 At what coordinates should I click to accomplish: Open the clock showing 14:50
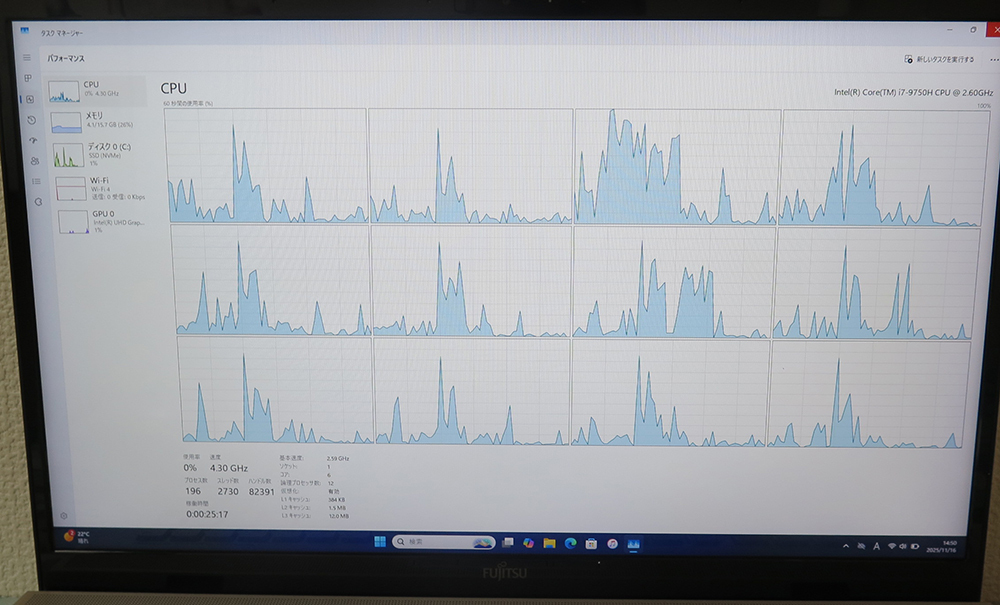click(x=942, y=546)
